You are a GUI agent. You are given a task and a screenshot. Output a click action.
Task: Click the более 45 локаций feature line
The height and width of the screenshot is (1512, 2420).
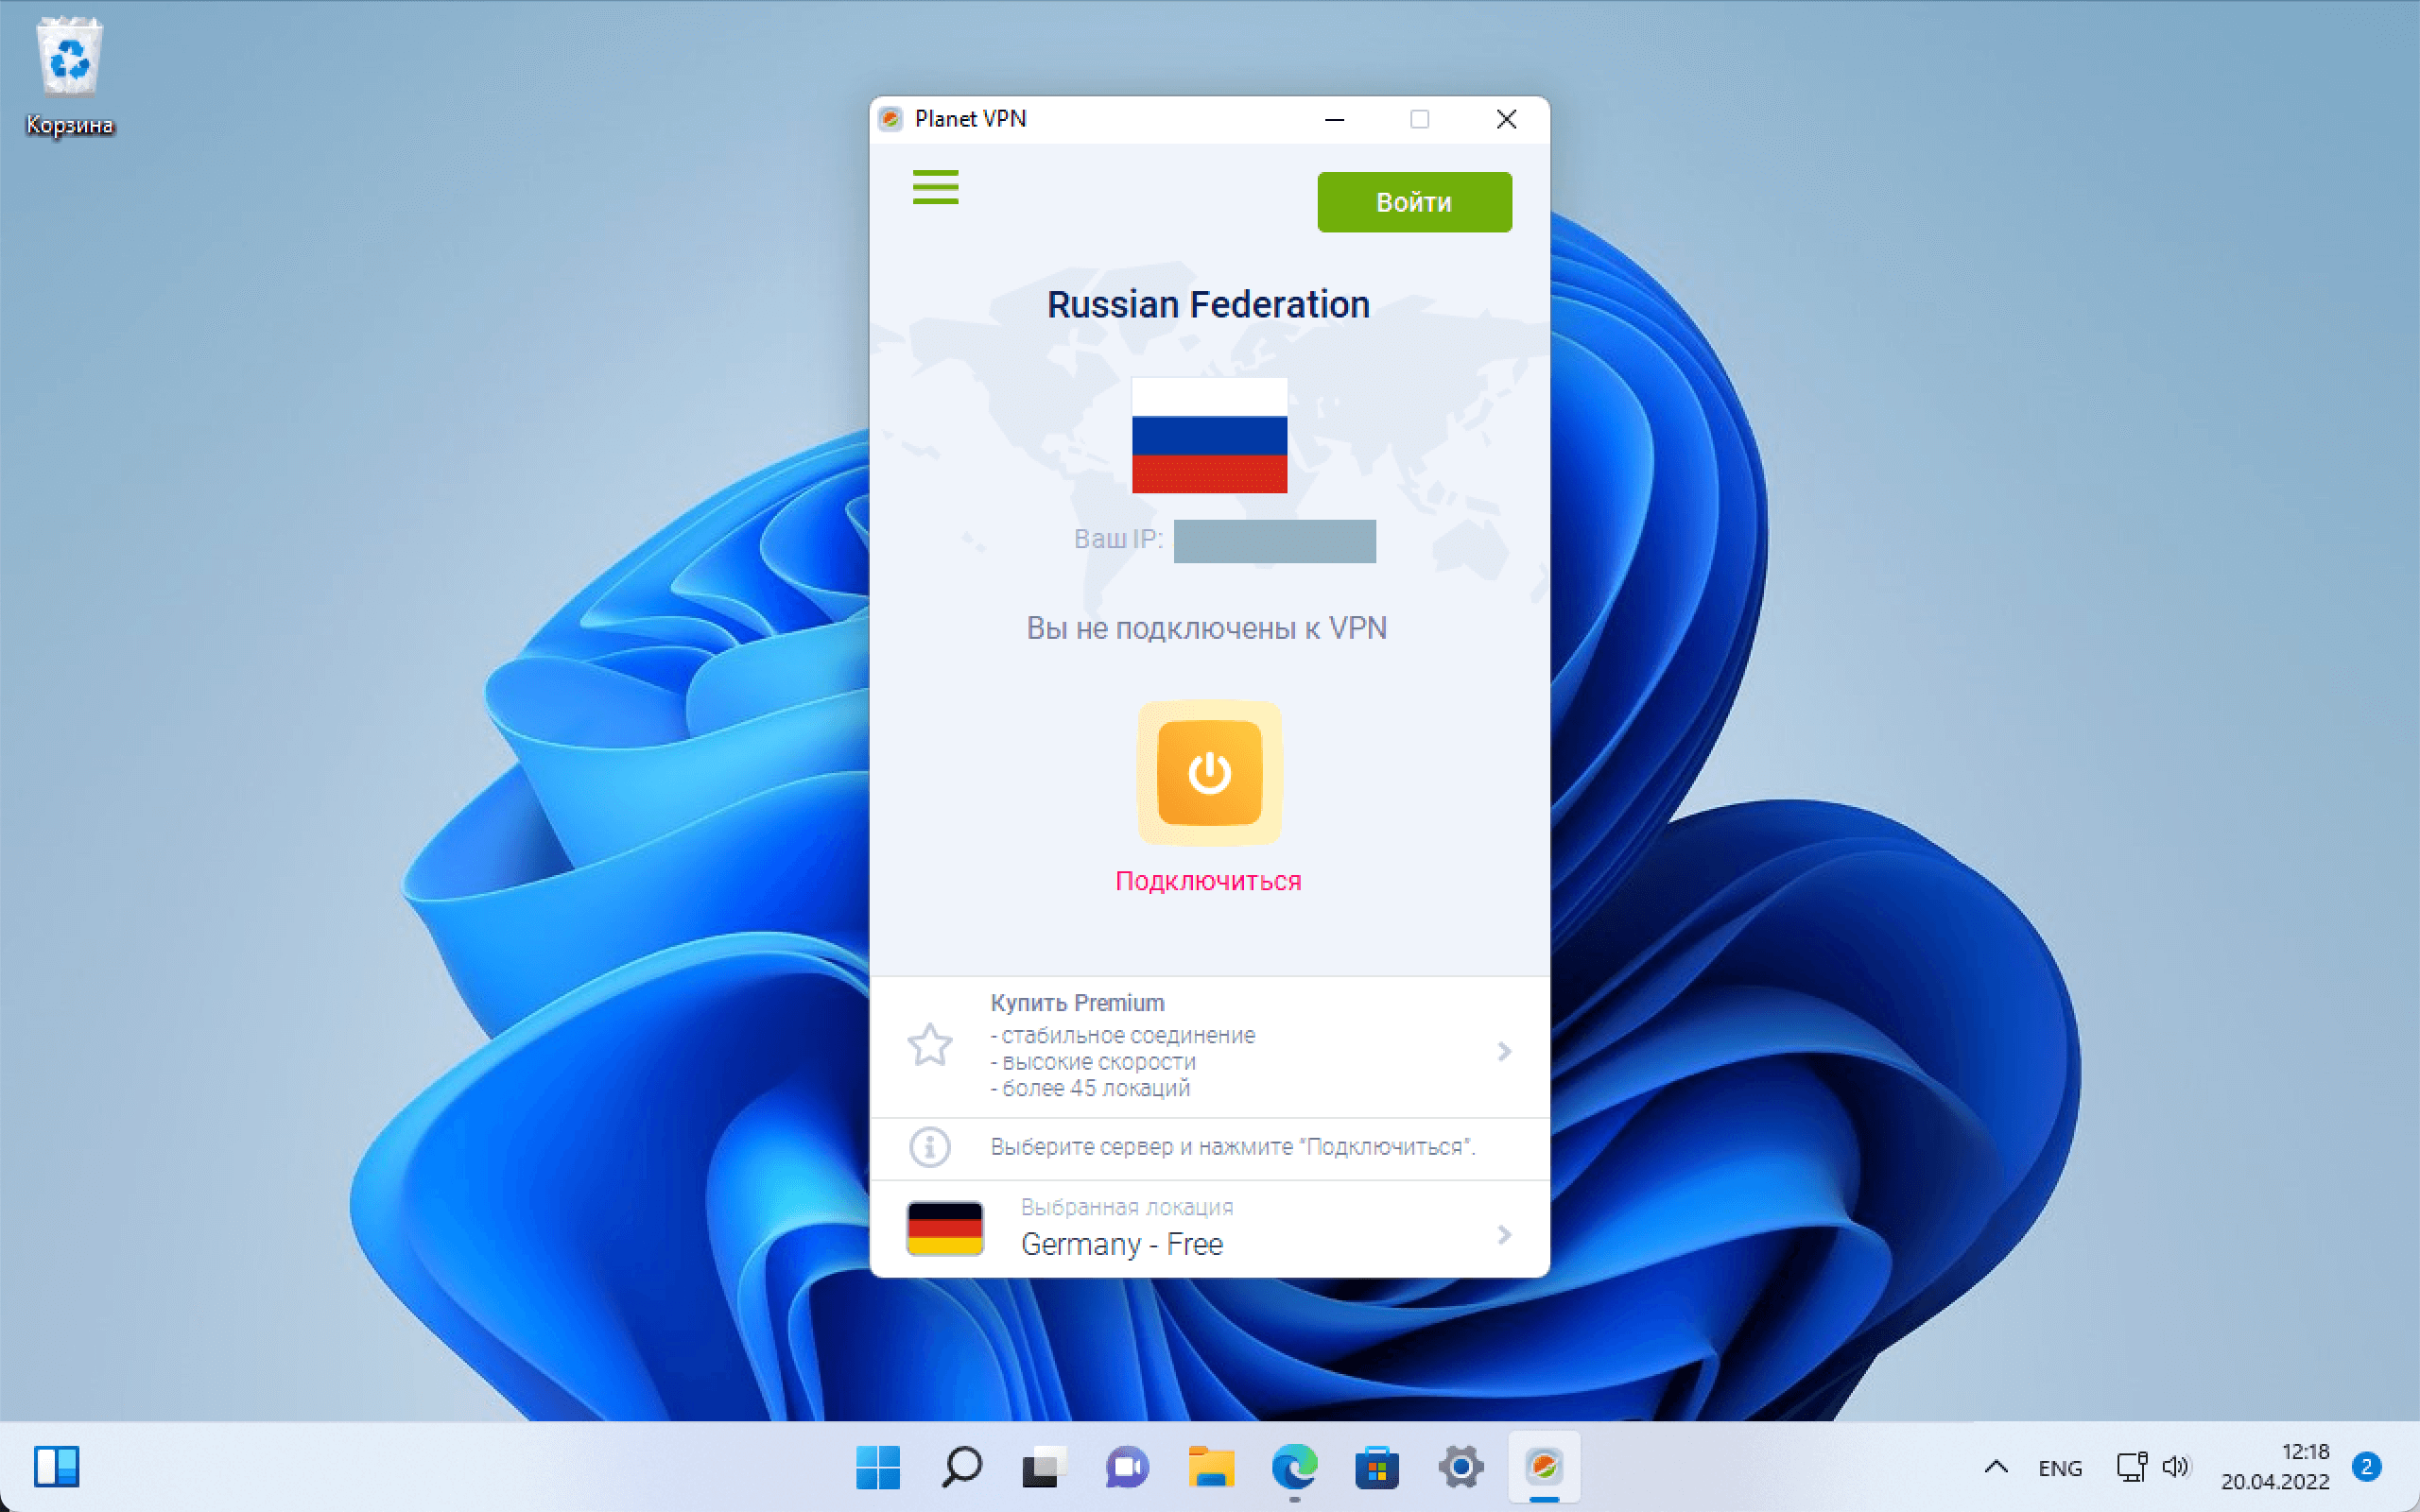point(1090,1088)
